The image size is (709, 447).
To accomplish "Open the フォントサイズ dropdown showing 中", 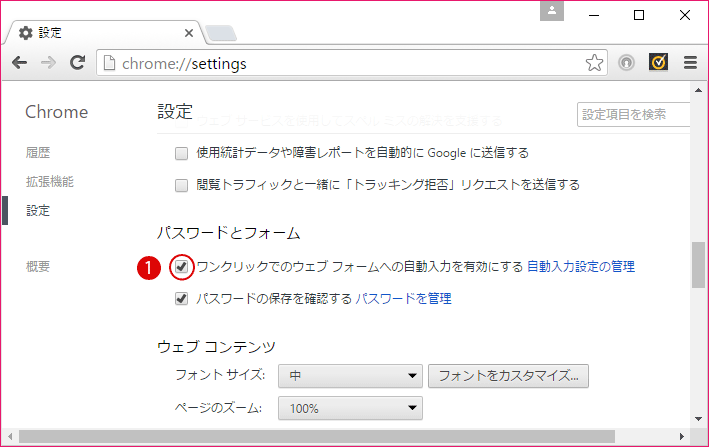I will 351,376.
